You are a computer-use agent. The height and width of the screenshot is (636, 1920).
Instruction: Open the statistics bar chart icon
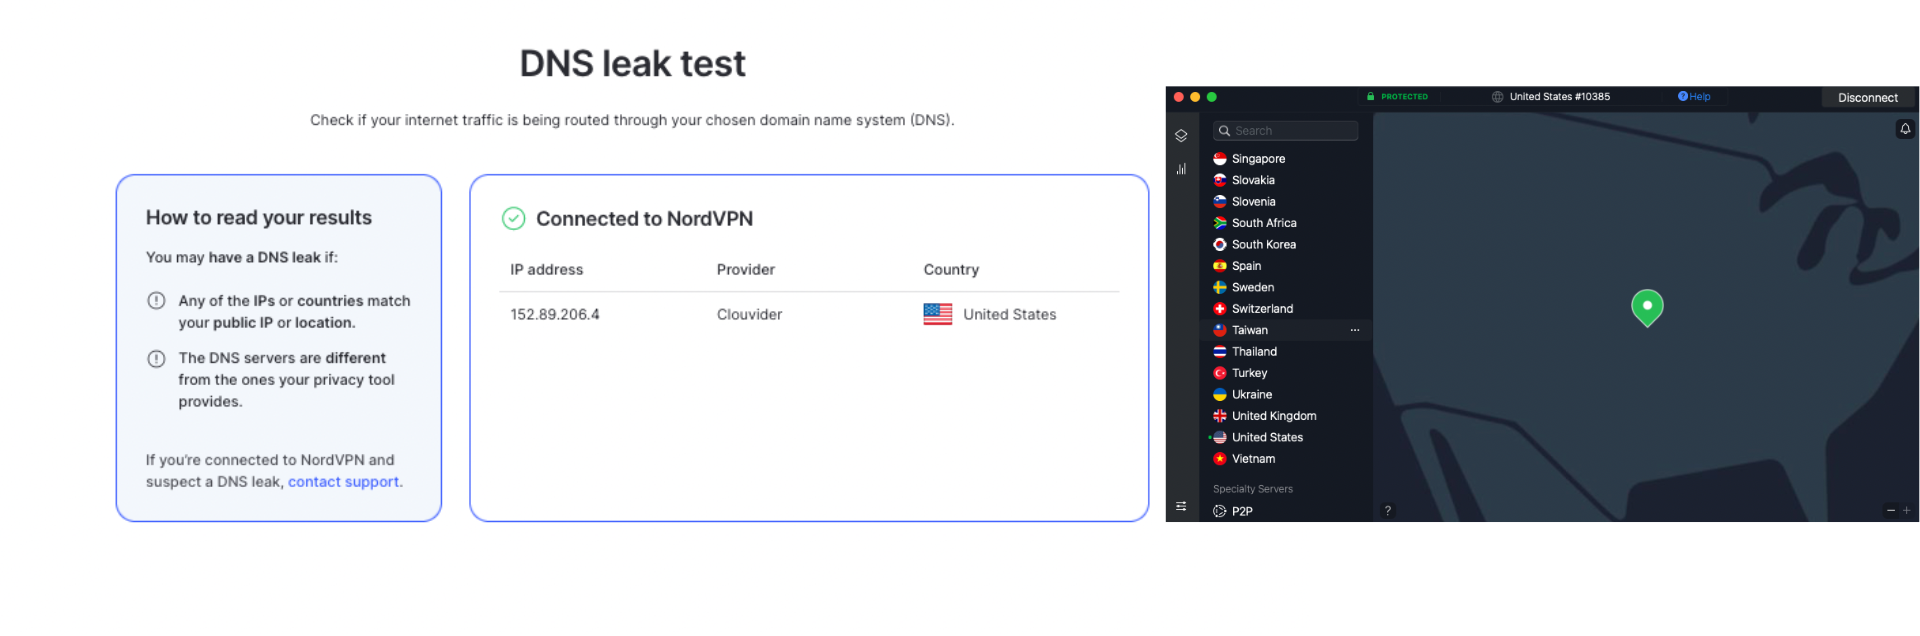pyautogui.click(x=1181, y=169)
